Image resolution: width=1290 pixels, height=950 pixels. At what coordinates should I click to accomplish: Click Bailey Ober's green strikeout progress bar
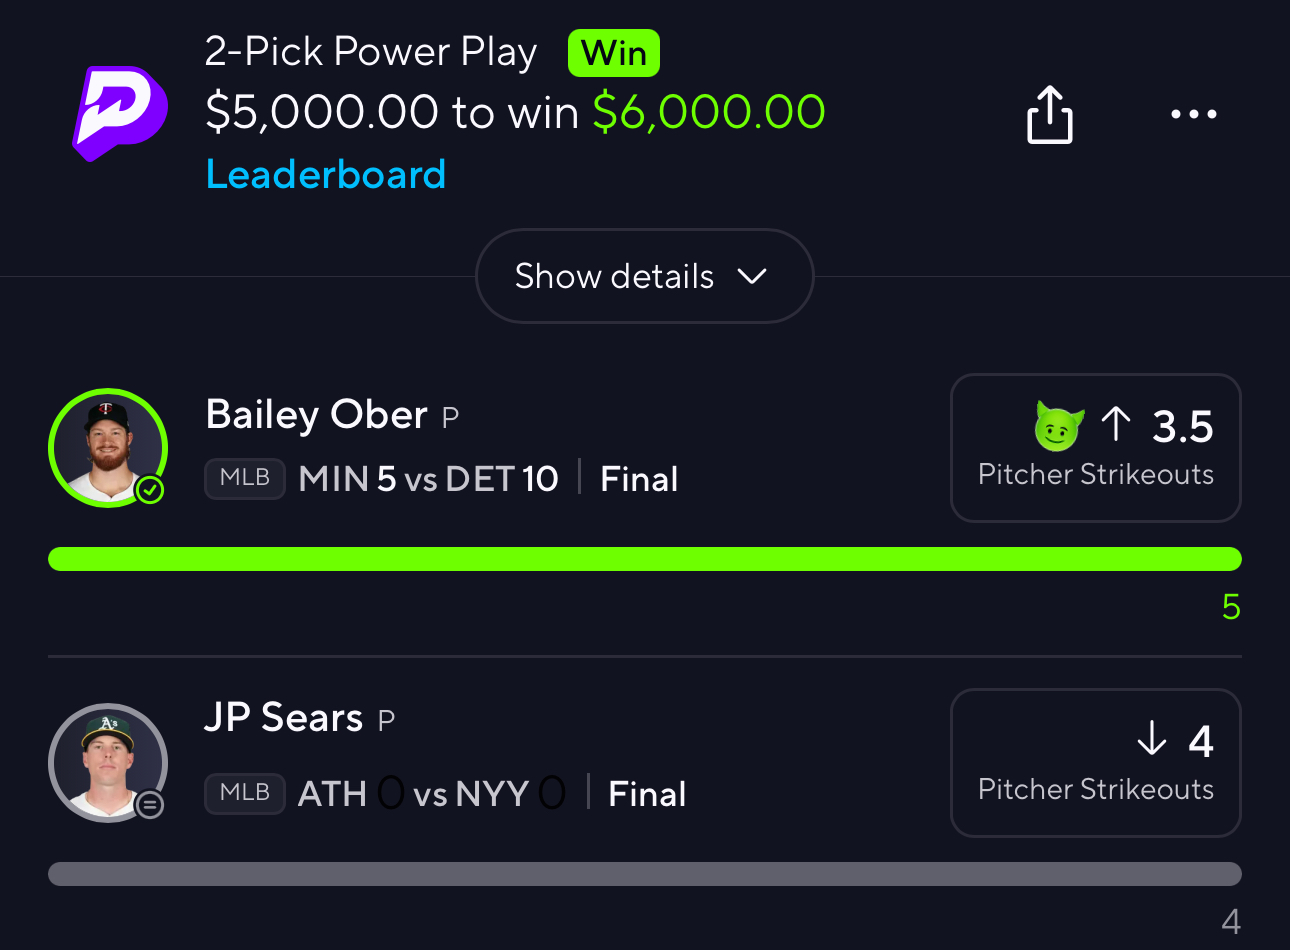click(644, 559)
